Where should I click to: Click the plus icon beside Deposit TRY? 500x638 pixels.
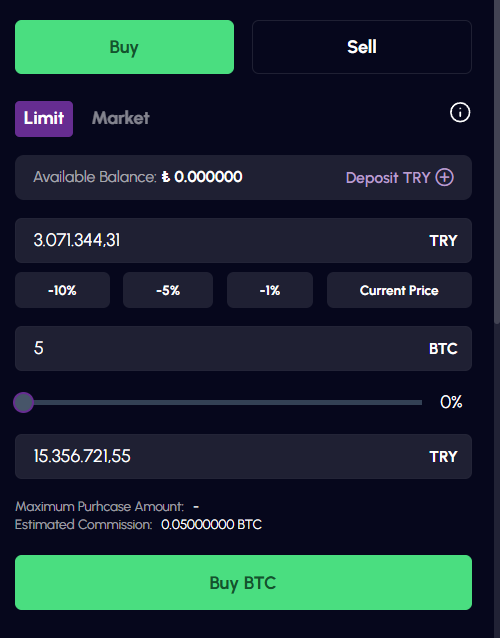coord(444,177)
